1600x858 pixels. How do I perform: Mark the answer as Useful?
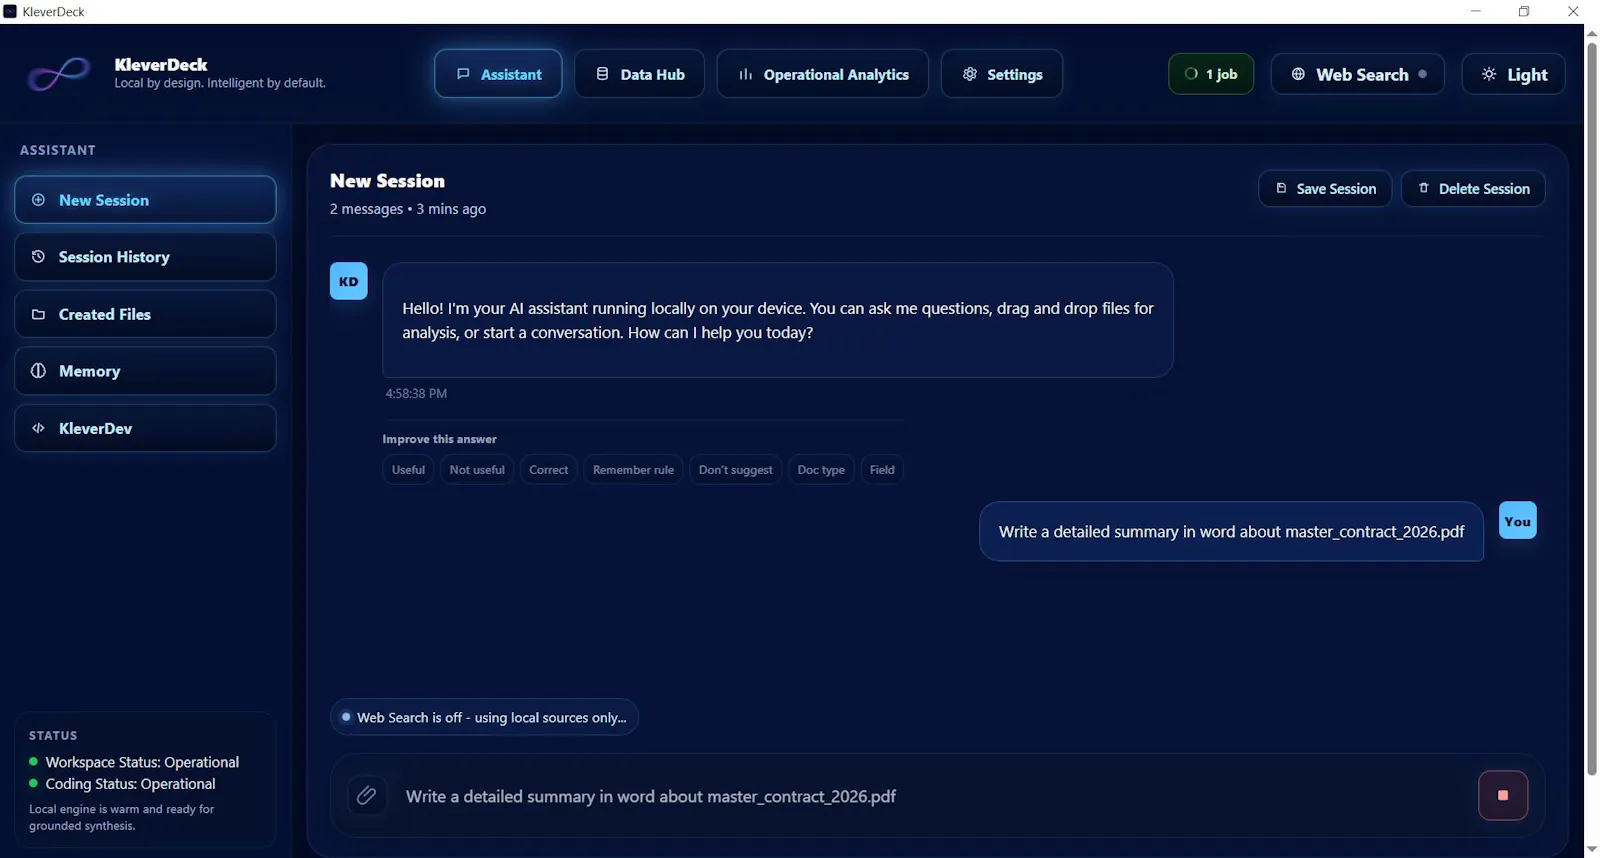408,469
